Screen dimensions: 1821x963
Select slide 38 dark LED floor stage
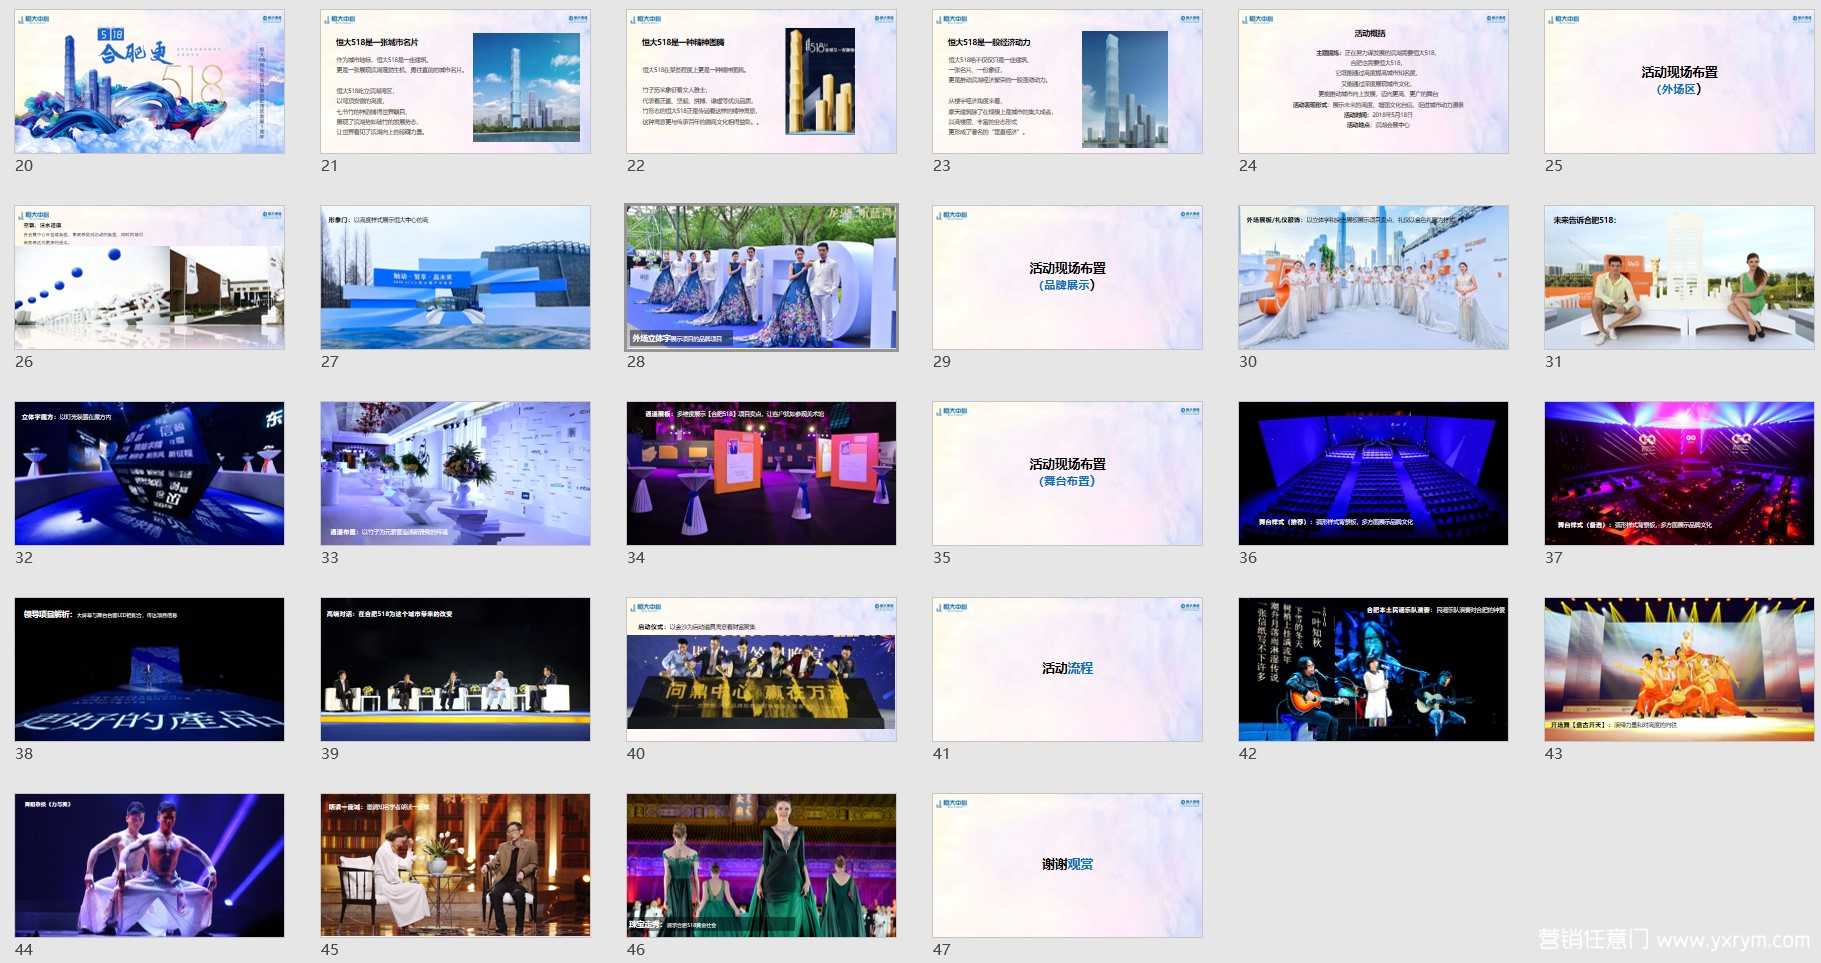click(x=150, y=670)
